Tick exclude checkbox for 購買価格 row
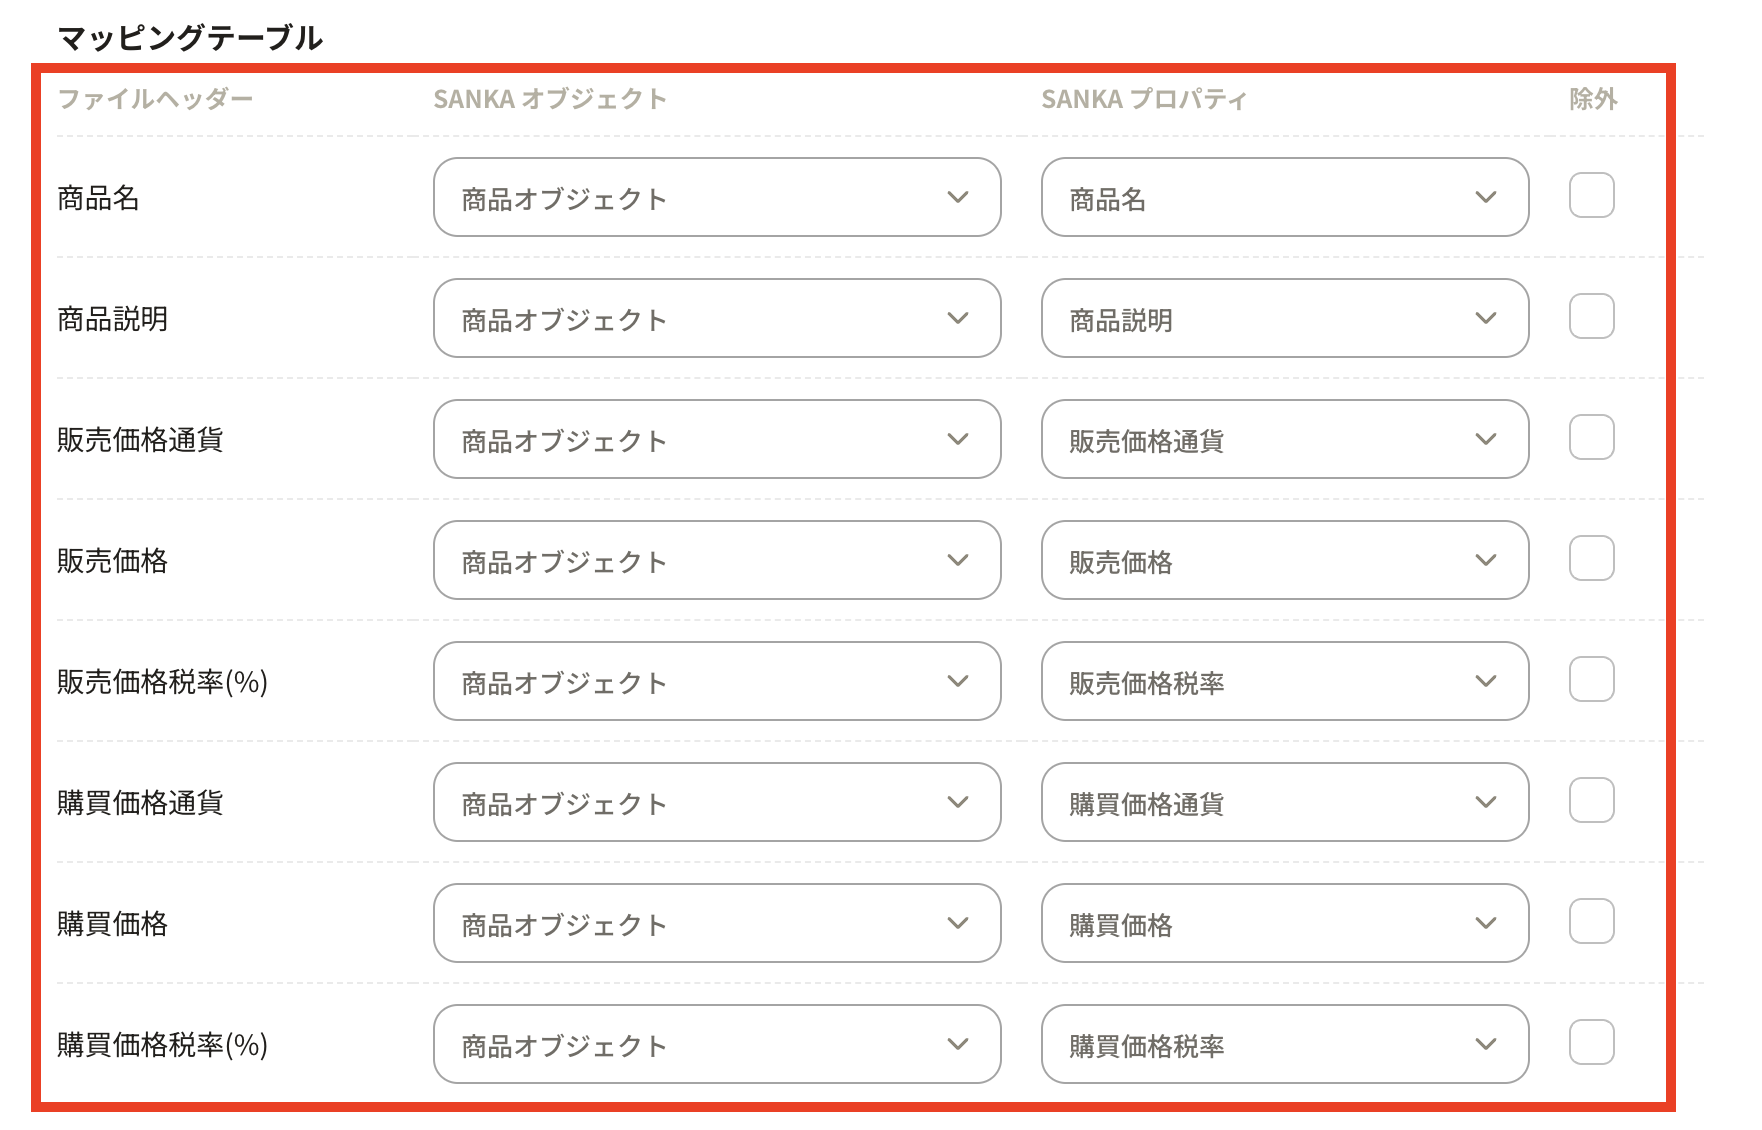Image resolution: width=1762 pixels, height=1130 pixels. pyautogui.click(x=1591, y=921)
